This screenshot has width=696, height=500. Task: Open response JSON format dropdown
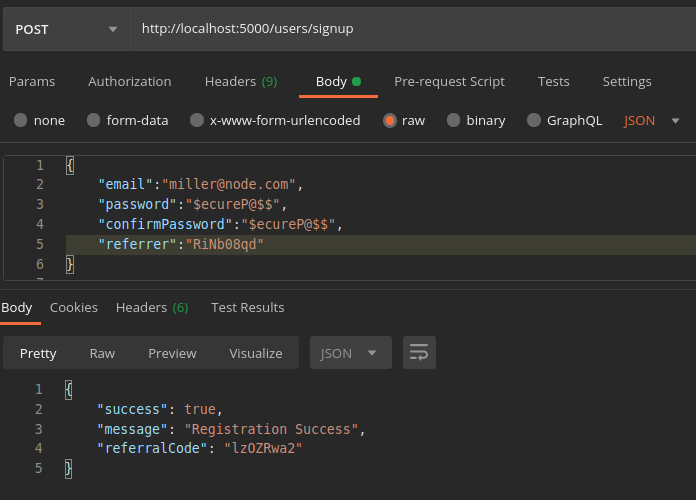349,353
